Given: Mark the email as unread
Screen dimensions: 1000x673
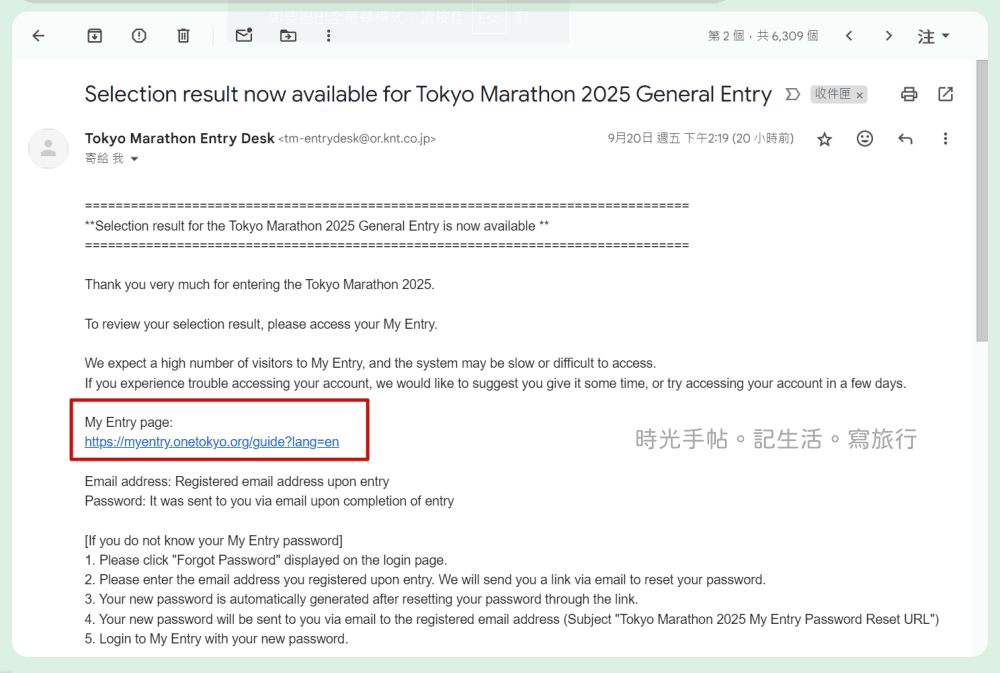Looking at the screenshot, I should 244,35.
